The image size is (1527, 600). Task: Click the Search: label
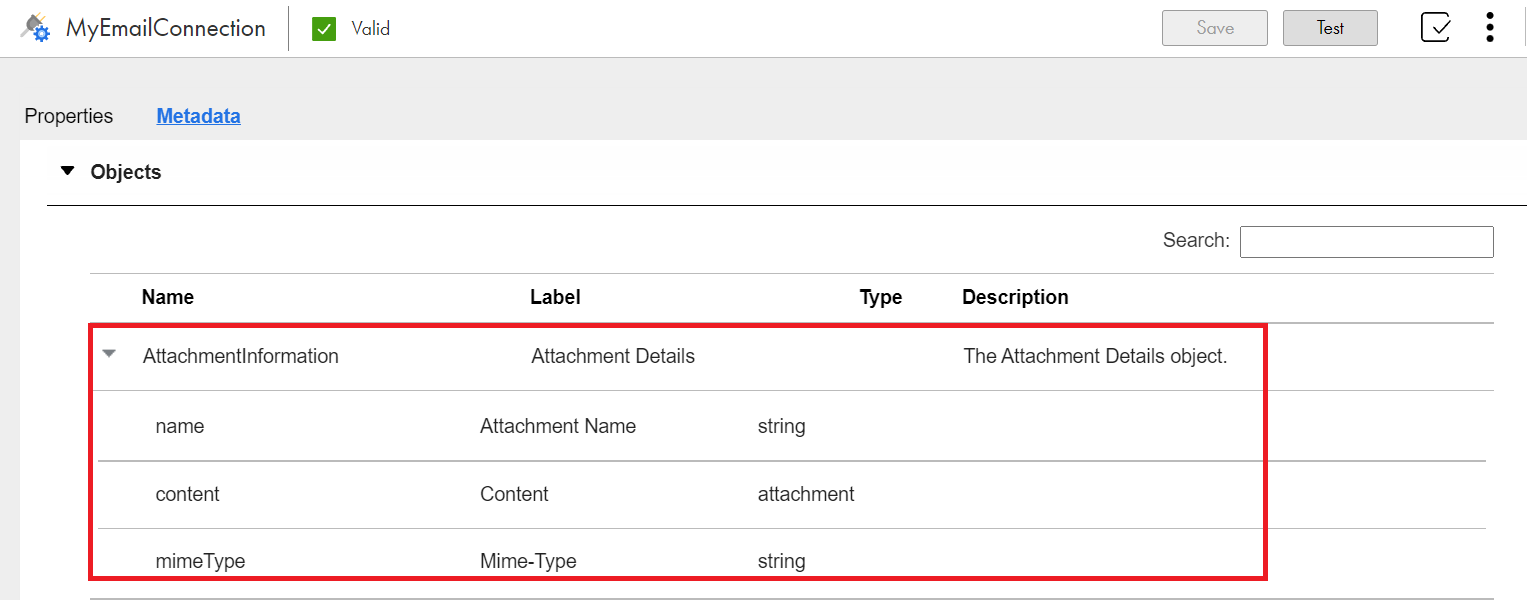(1196, 240)
